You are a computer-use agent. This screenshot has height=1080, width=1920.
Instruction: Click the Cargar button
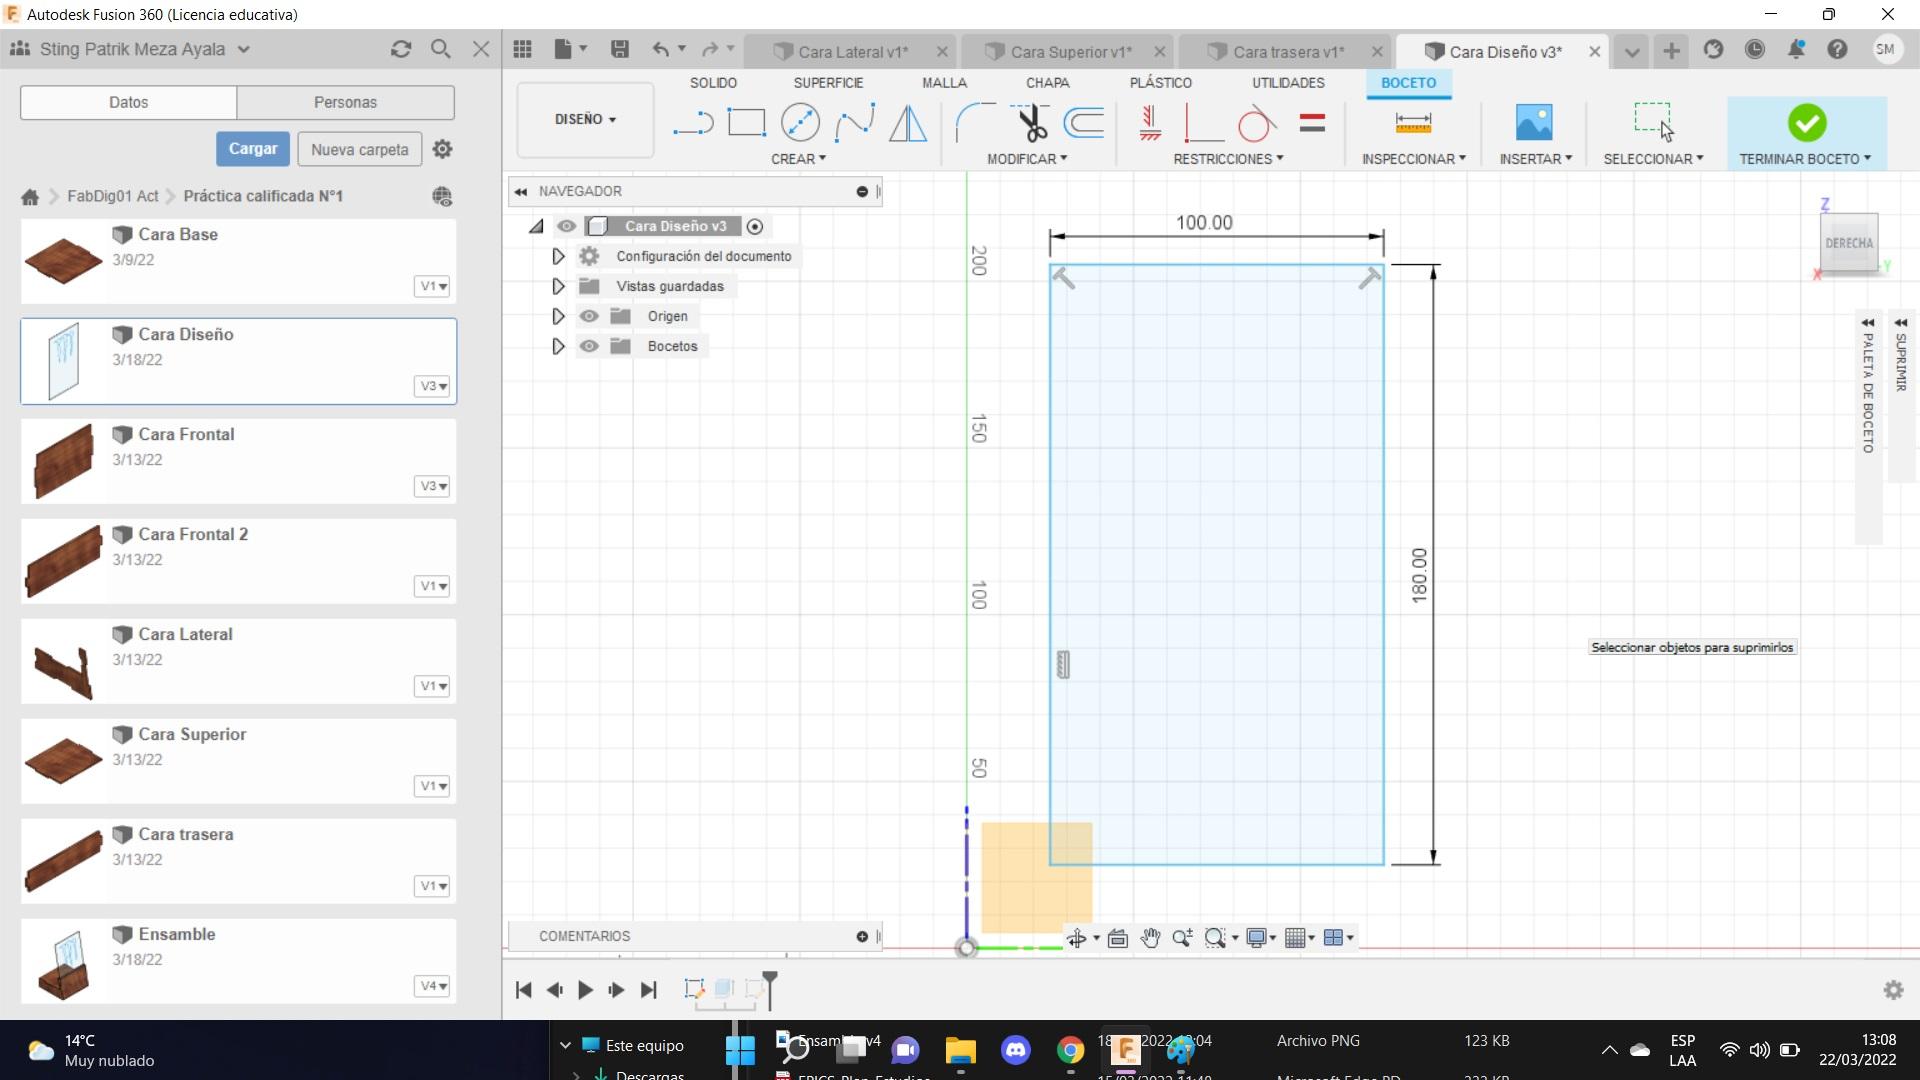tap(252, 149)
